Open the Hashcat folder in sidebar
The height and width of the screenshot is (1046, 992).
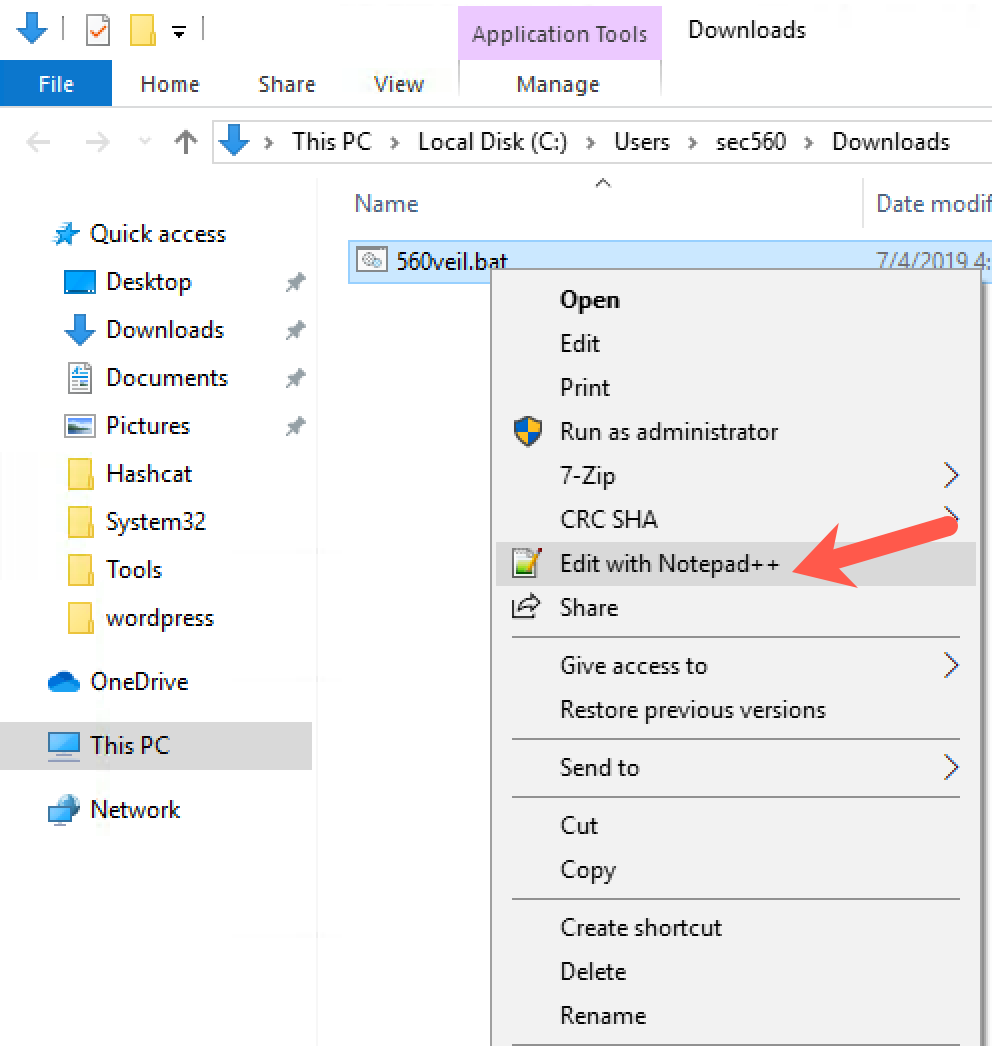147,473
